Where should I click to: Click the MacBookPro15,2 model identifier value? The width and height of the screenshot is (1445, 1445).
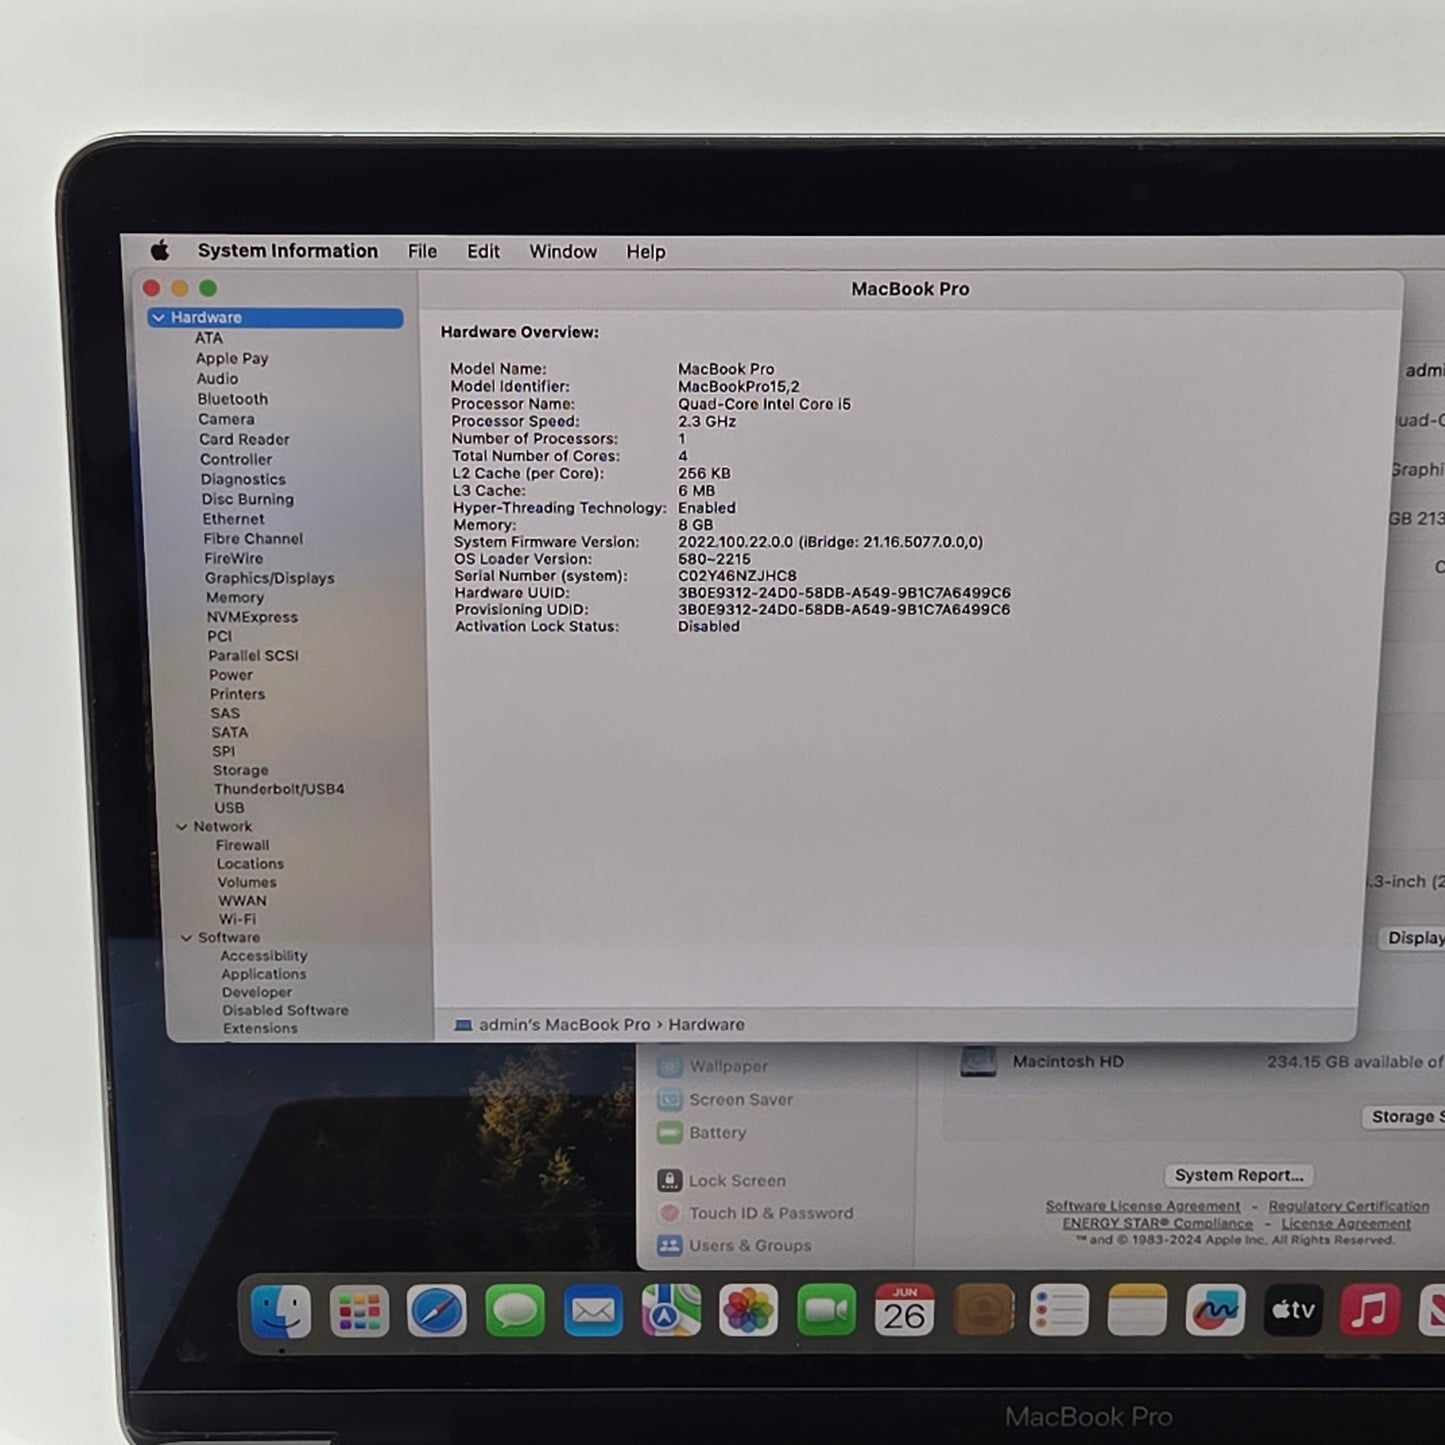(x=739, y=386)
